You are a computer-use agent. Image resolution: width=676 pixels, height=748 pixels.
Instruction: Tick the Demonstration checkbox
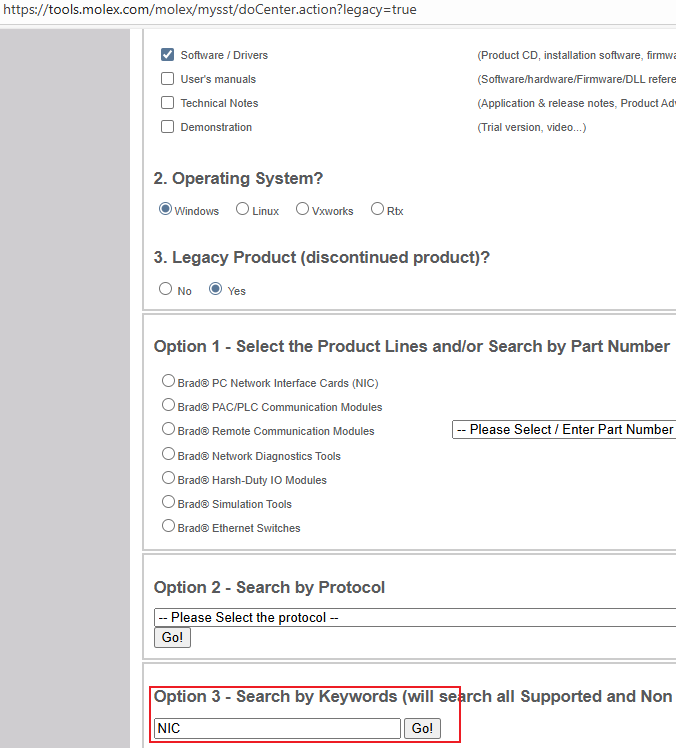point(167,126)
